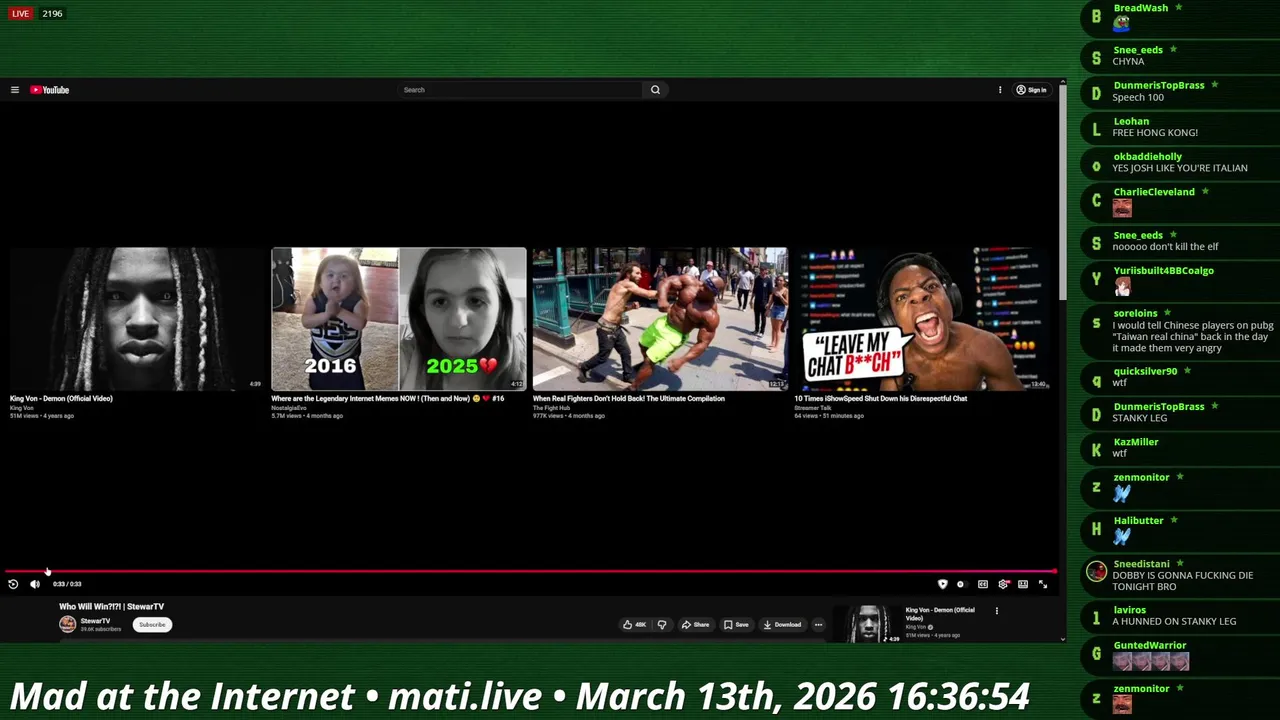The image size is (1280, 720).
Task: Click chat username Leohan
Action: tap(1131, 121)
